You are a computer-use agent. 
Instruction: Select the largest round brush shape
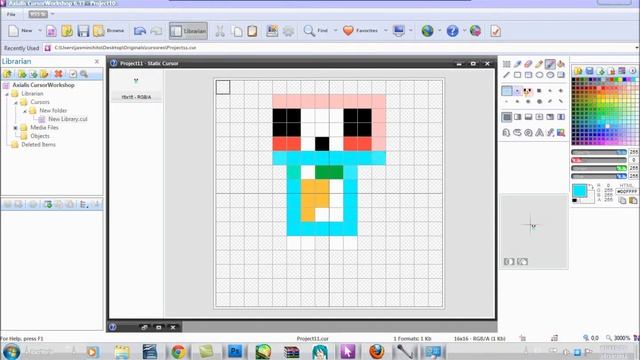(x=539, y=101)
